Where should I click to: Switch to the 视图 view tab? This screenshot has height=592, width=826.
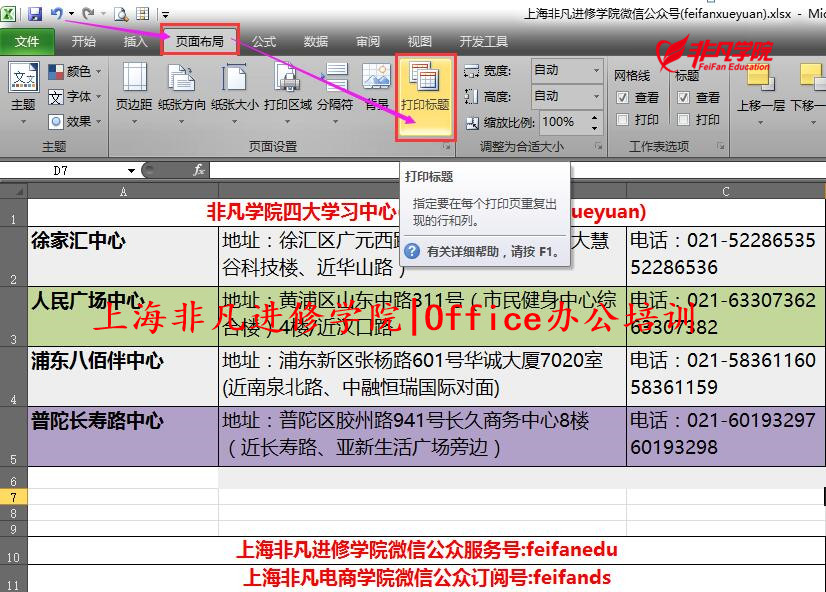(420, 42)
